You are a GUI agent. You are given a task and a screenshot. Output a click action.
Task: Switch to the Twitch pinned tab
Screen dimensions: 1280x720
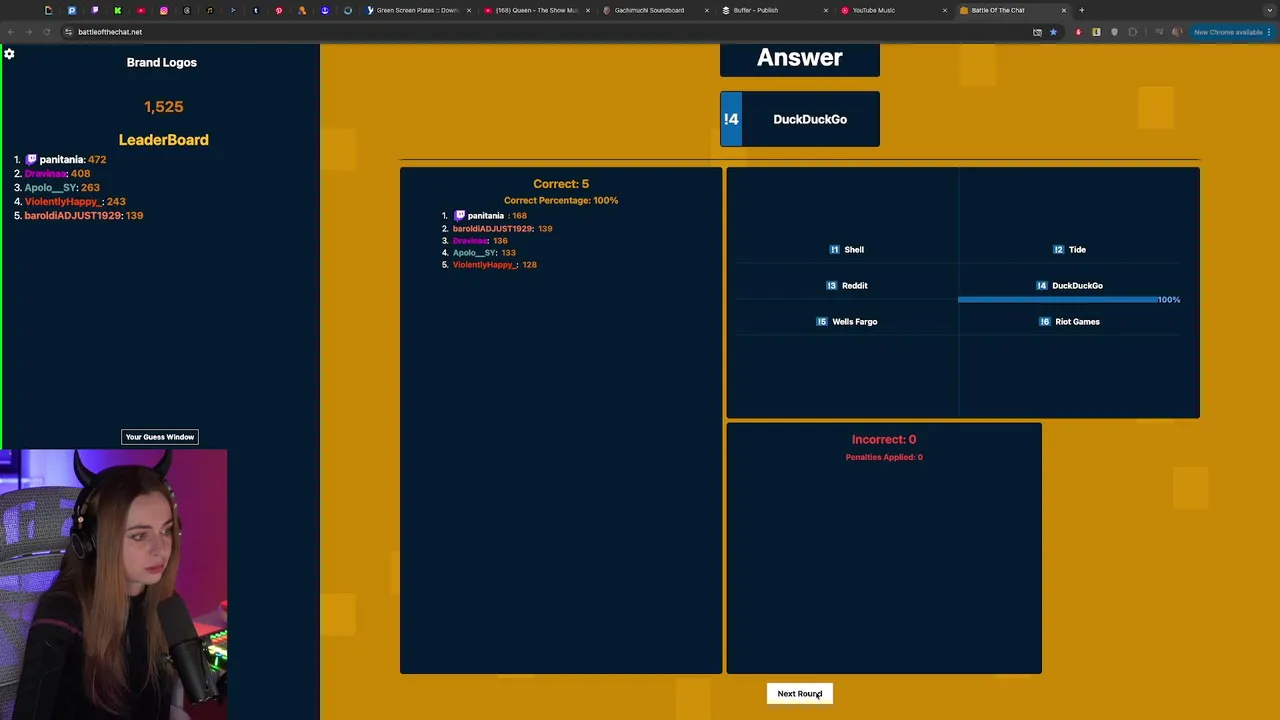[x=95, y=10]
